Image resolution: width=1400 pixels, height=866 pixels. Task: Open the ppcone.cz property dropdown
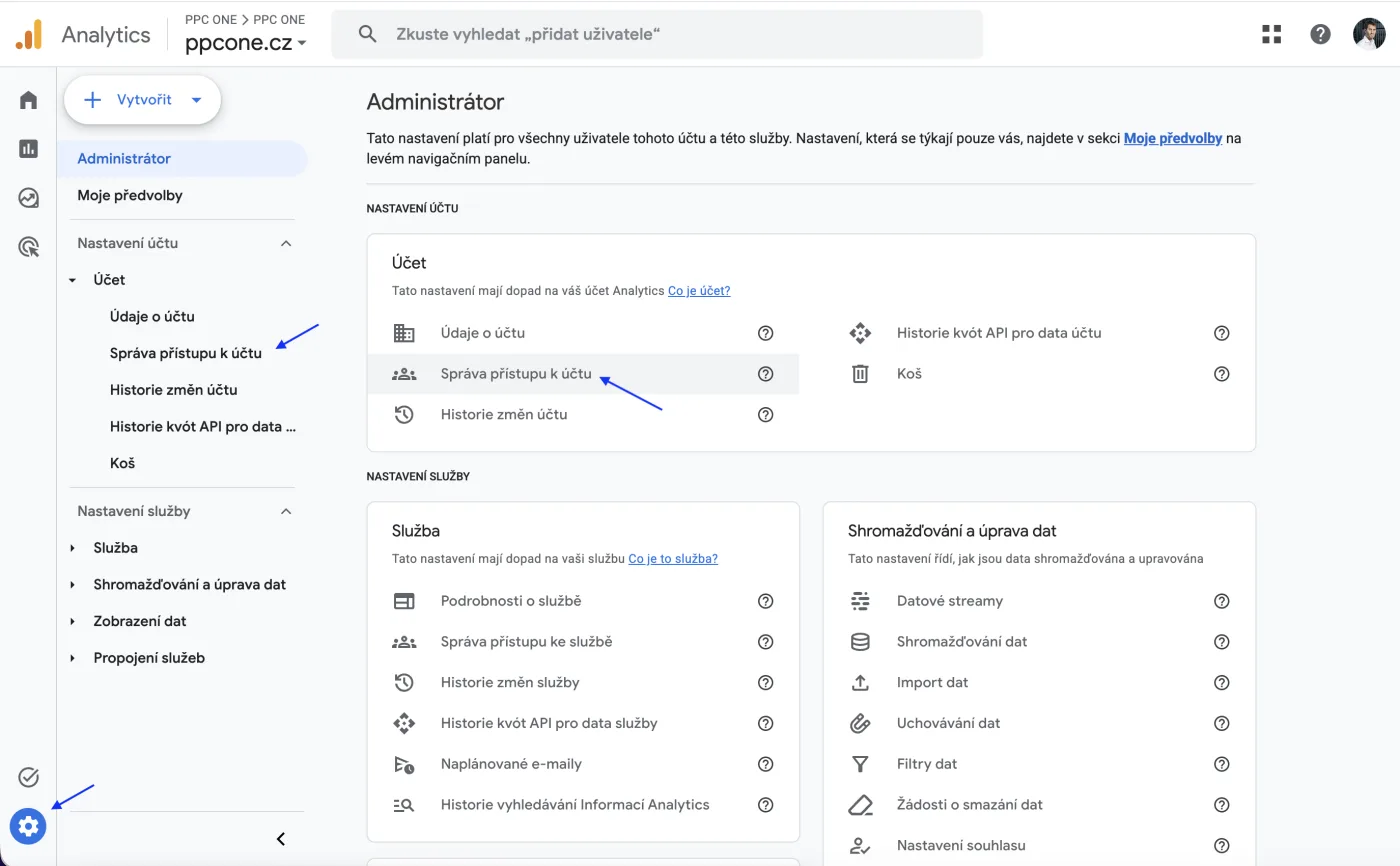click(246, 43)
